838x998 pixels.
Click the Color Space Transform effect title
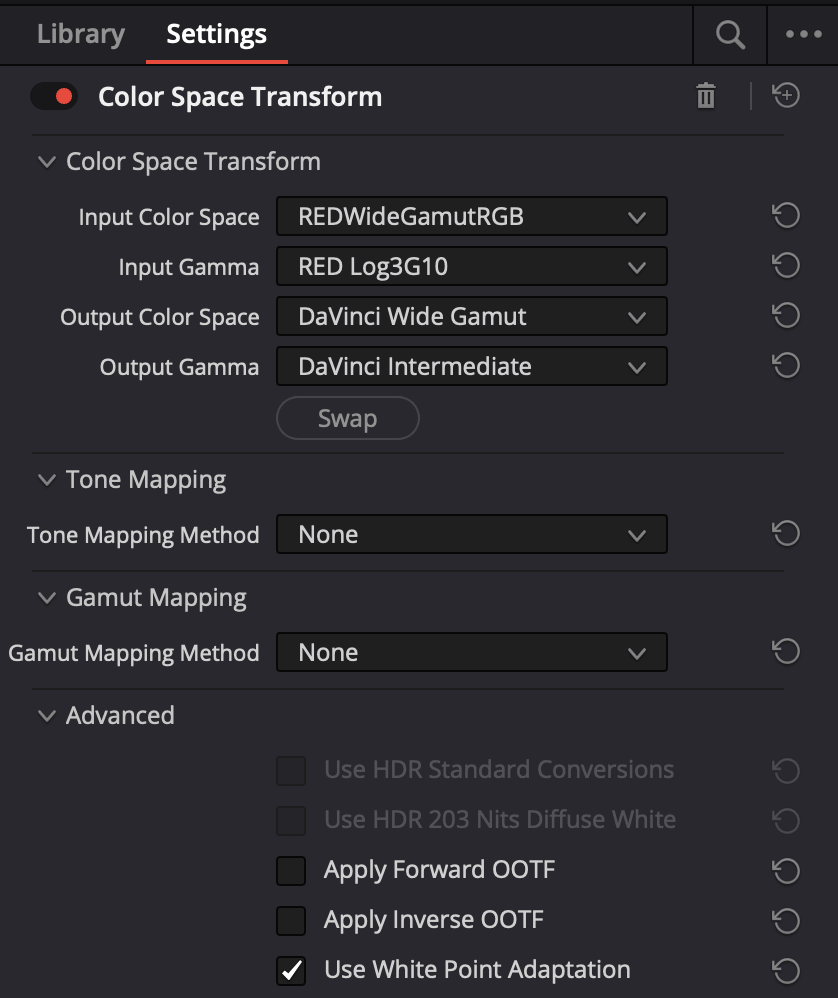240,97
